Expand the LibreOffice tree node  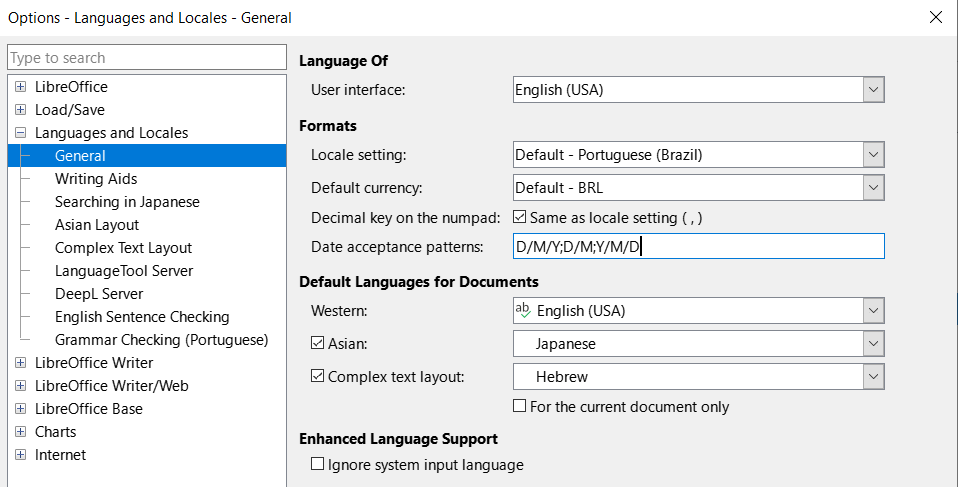(21, 87)
